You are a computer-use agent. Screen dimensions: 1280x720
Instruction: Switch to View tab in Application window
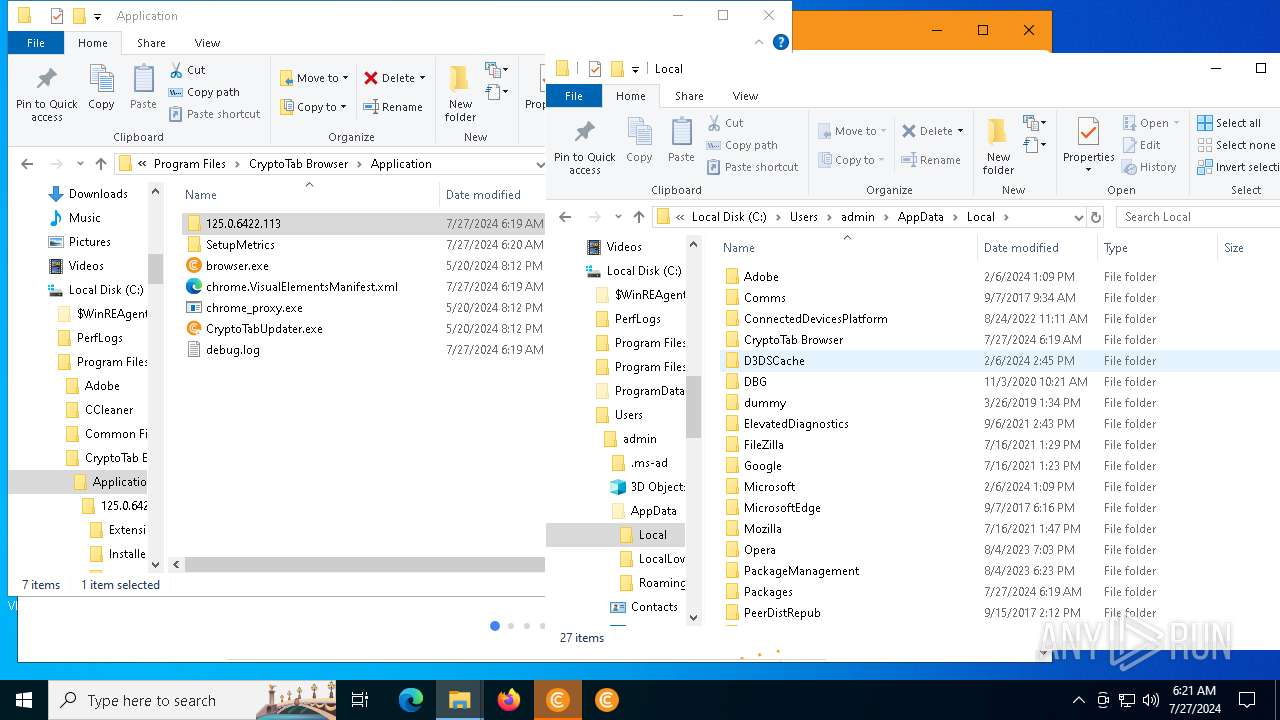coord(207,43)
